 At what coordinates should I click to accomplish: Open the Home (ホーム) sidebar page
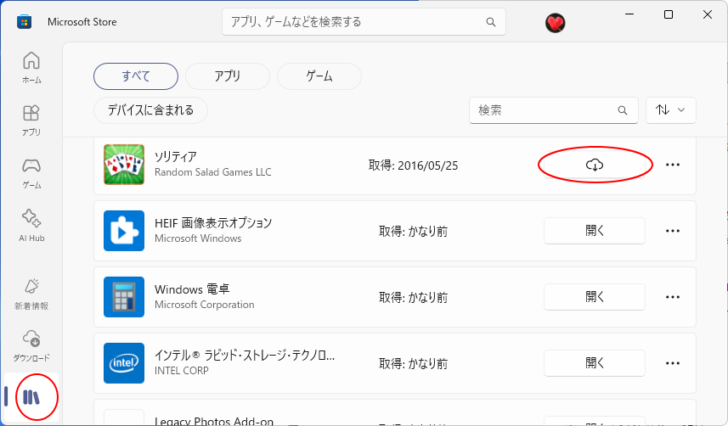click(31, 67)
